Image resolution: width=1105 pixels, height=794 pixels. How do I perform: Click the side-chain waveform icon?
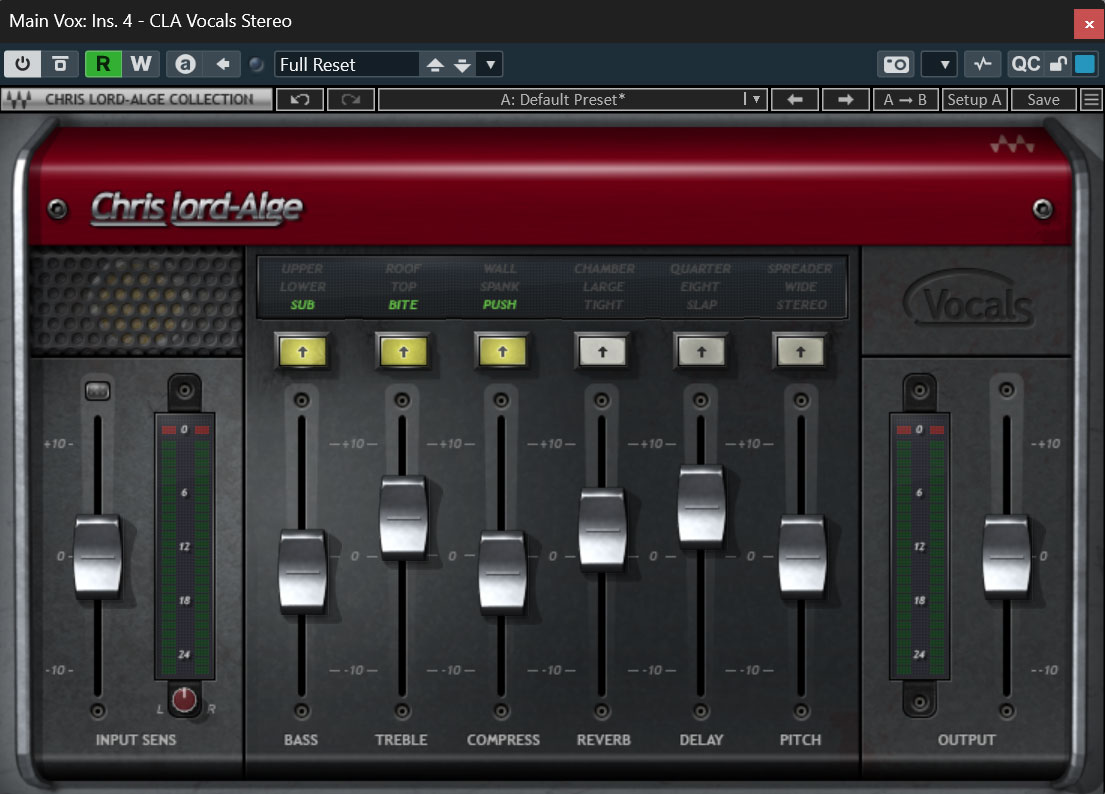982,64
